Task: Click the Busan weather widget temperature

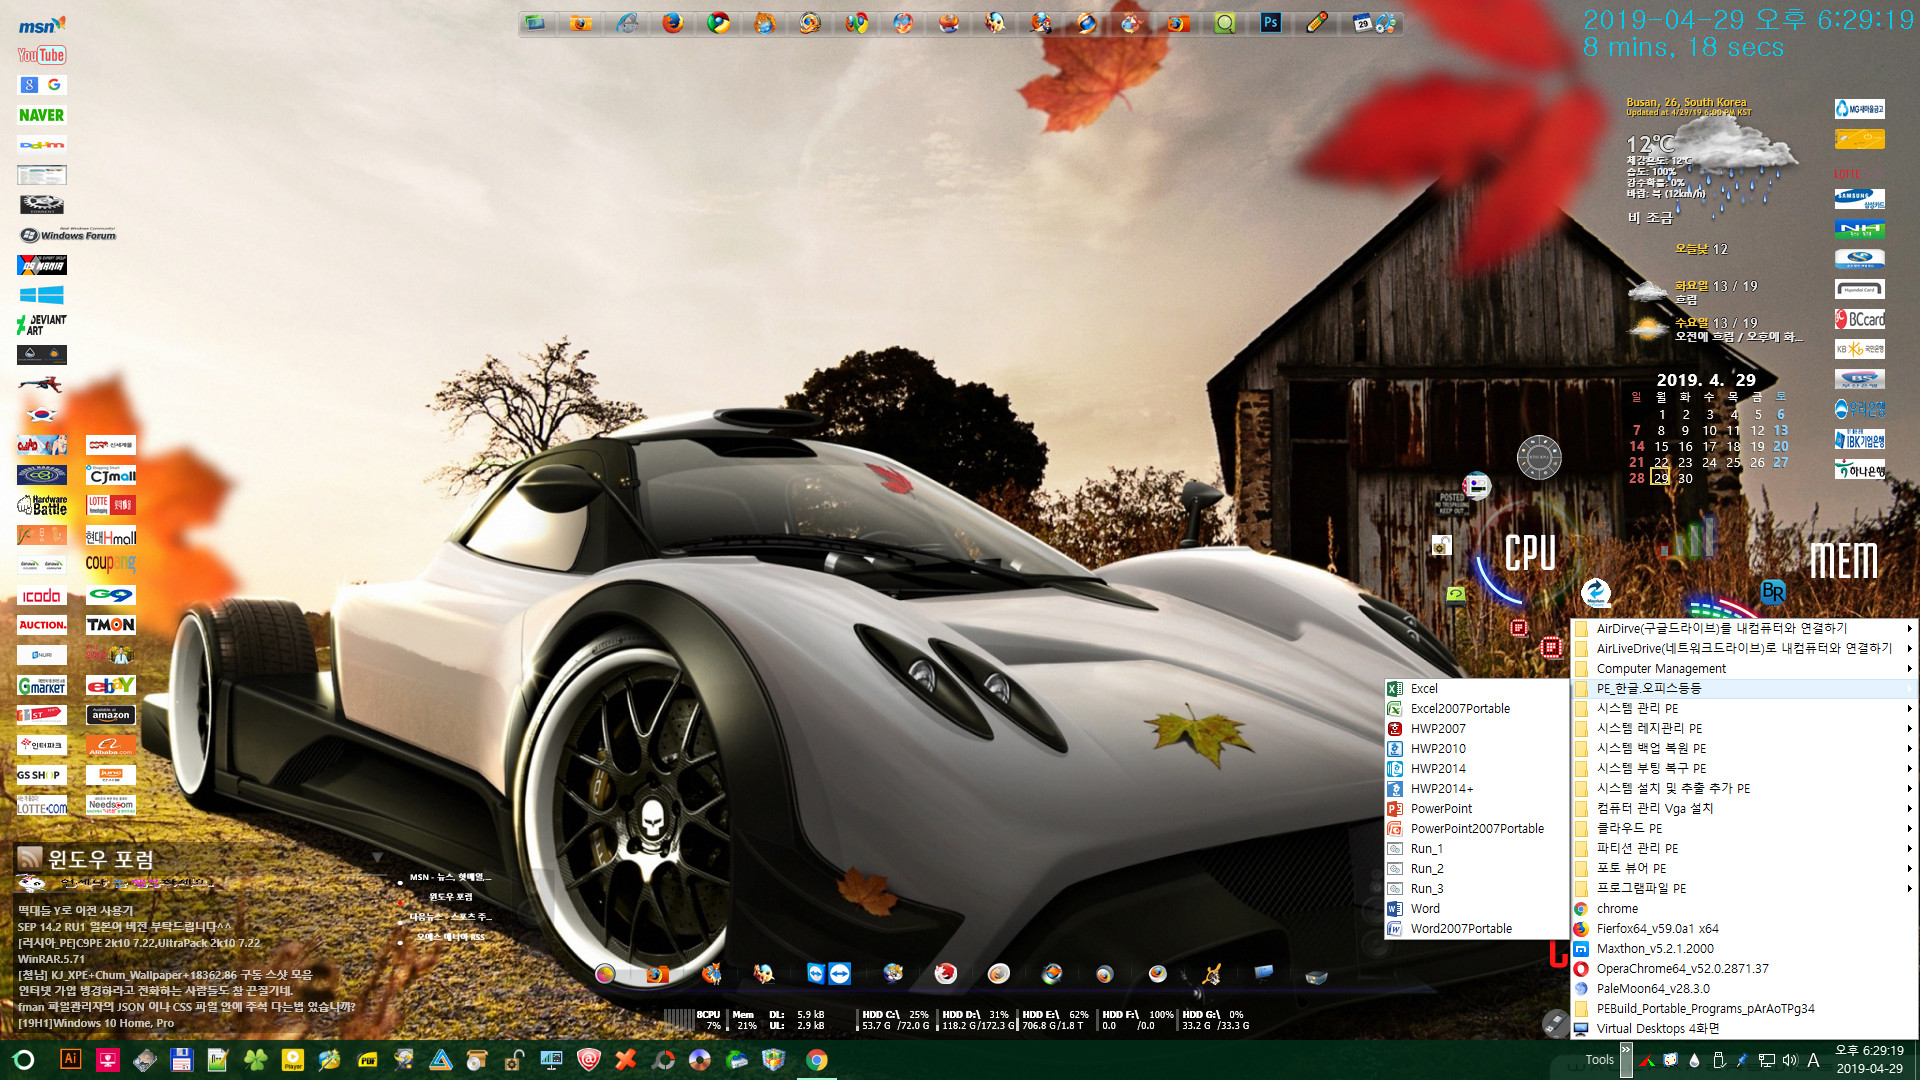Action: [1649, 144]
